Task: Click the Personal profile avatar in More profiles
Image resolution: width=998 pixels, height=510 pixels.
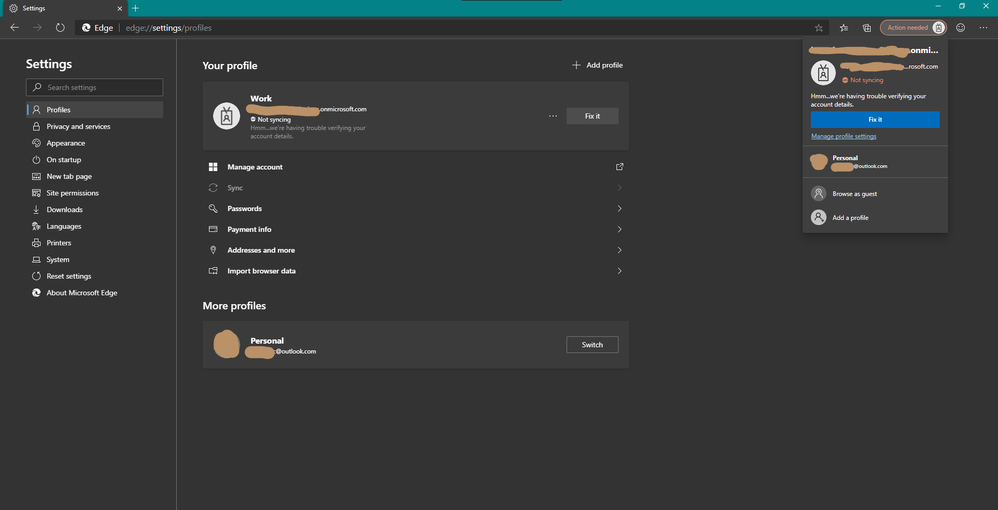Action: pyautogui.click(x=226, y=344)
